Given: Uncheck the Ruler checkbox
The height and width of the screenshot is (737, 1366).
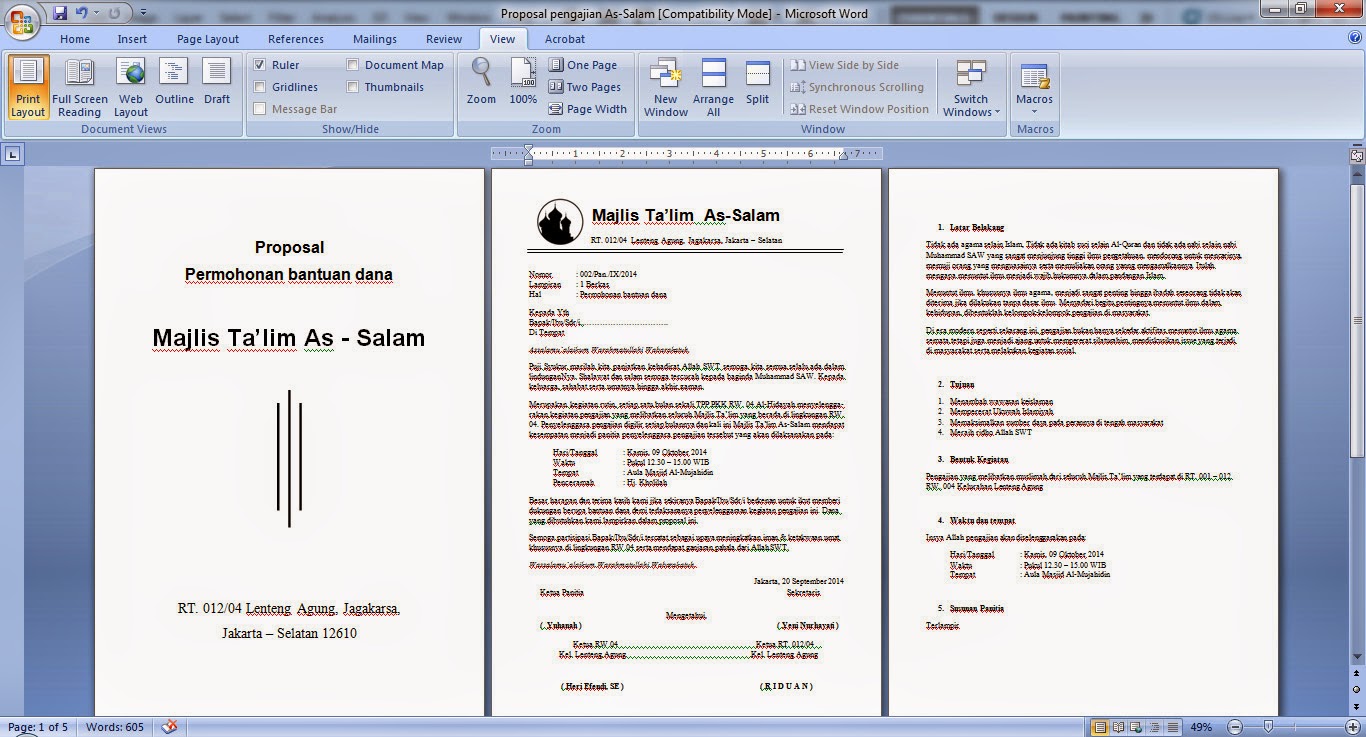Looking at the screenshot, I should click(x=260, y=65).
